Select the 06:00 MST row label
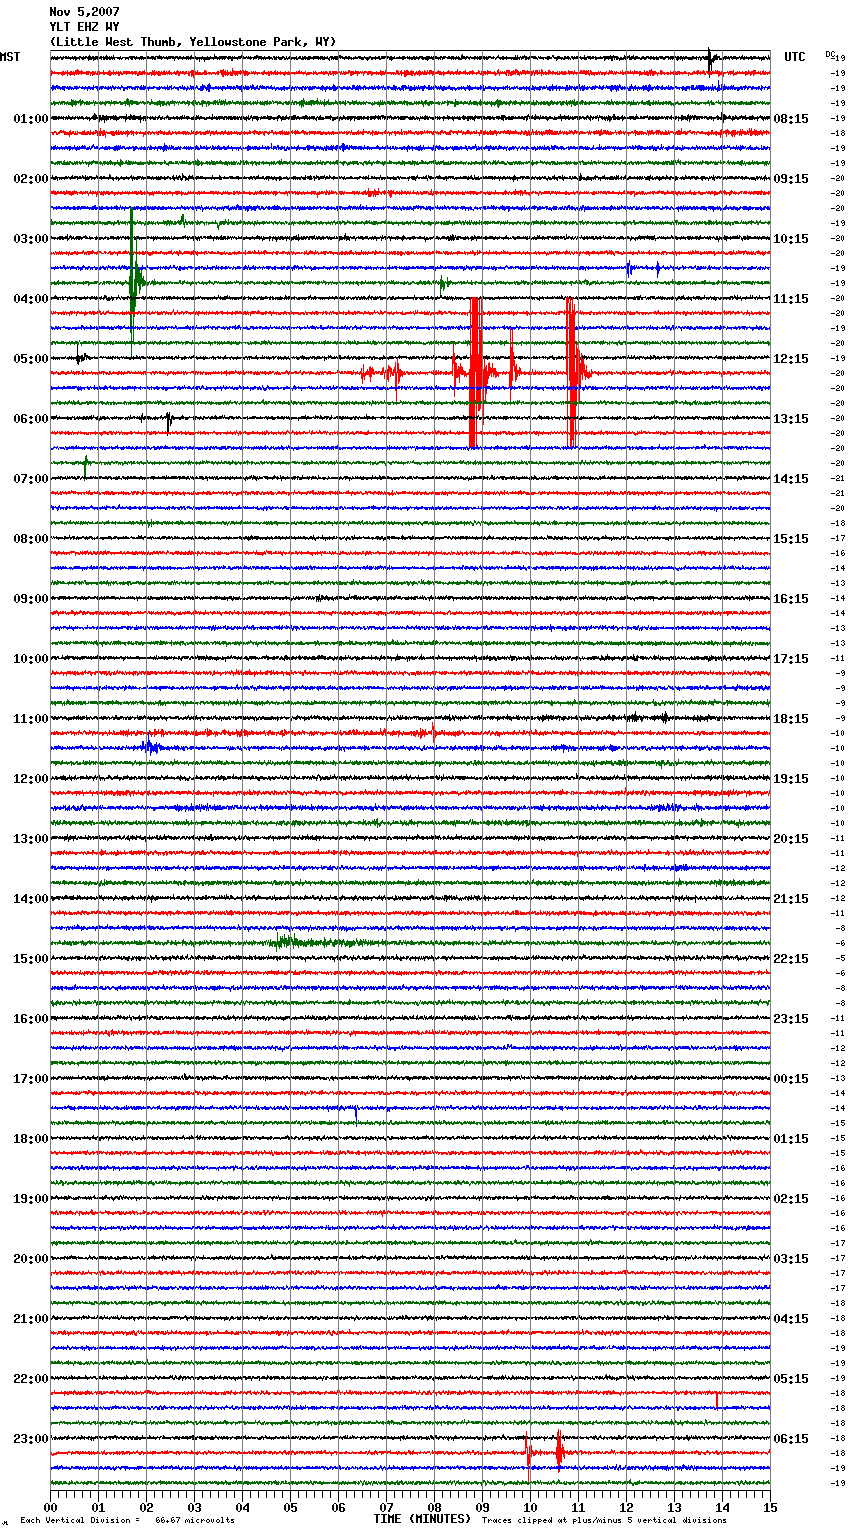 30,419
